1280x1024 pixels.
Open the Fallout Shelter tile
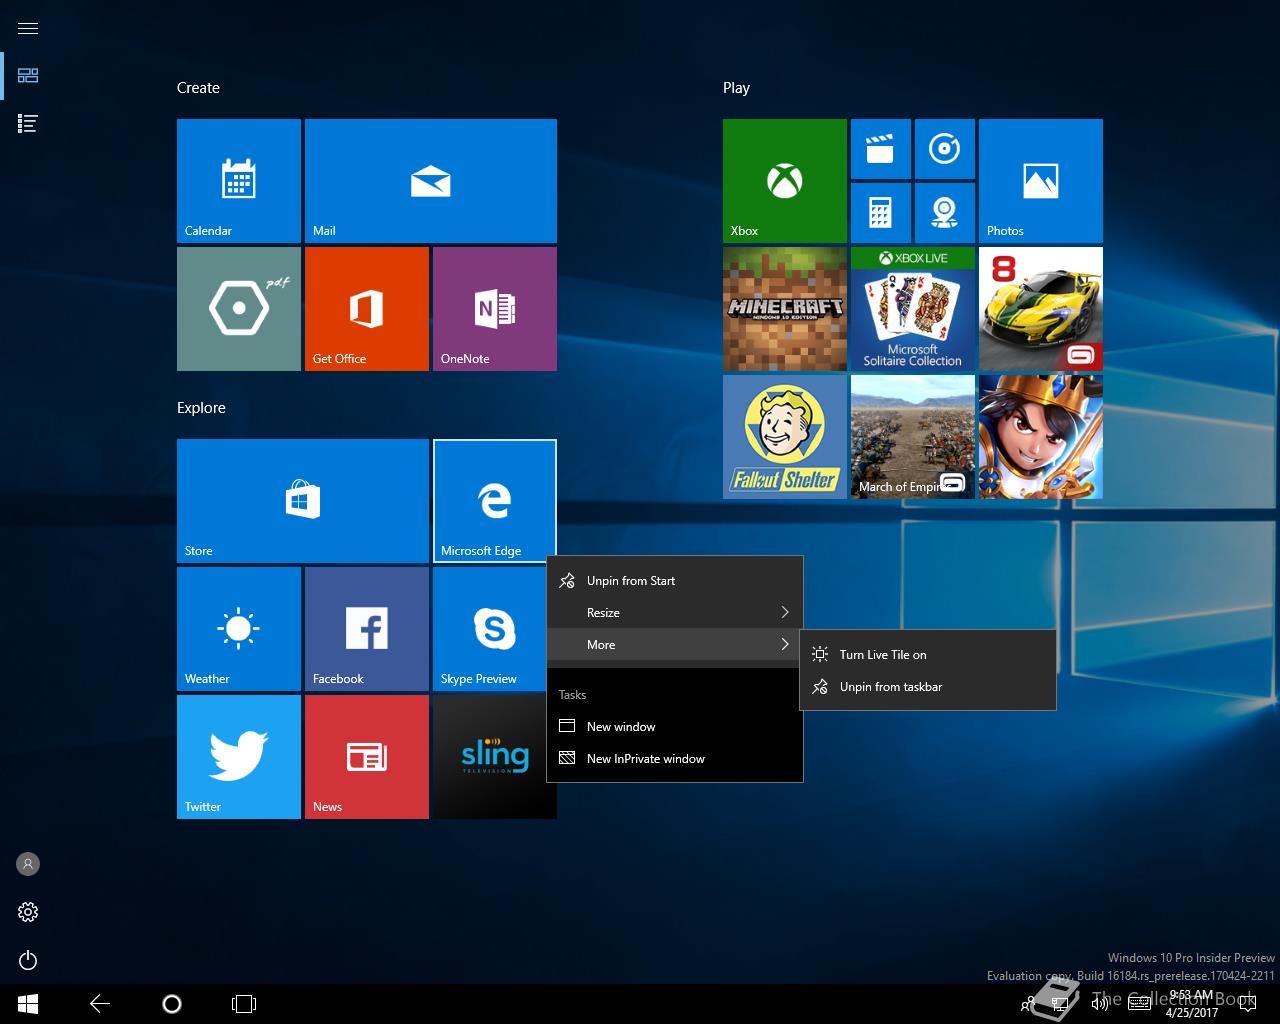pos(785,437)
